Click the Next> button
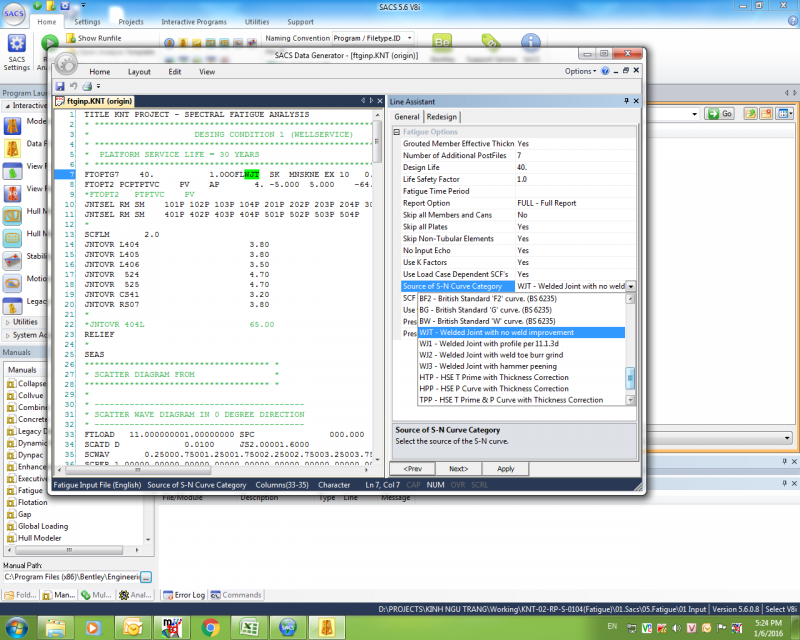Screen dimensions: 800x640 458,469
